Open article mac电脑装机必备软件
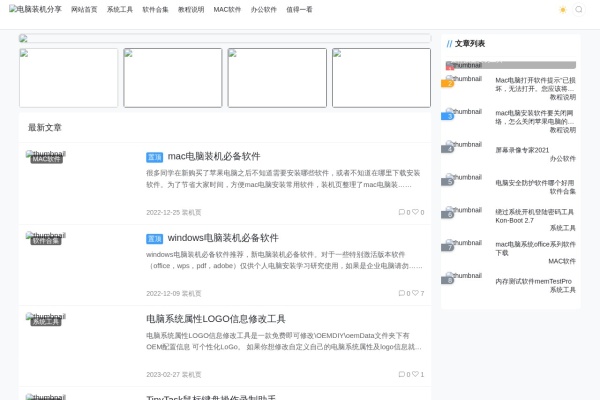The width and height of the screenshot is (600, 400). (214, 156)
